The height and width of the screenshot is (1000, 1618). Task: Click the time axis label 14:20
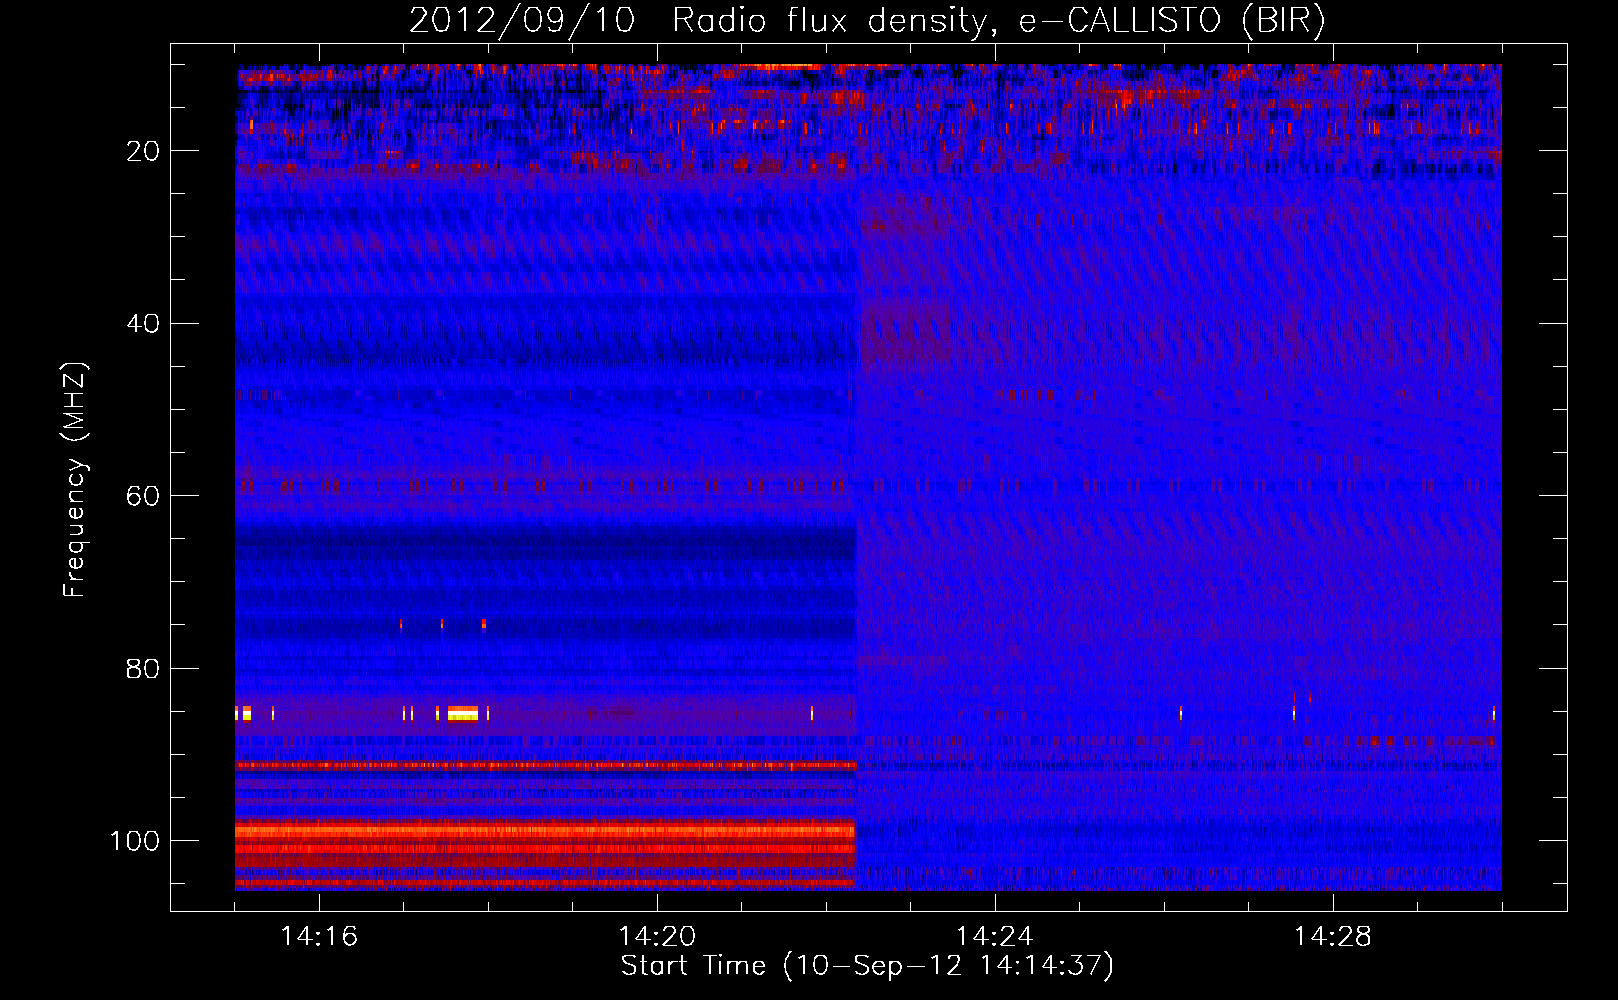pos(657,937)
